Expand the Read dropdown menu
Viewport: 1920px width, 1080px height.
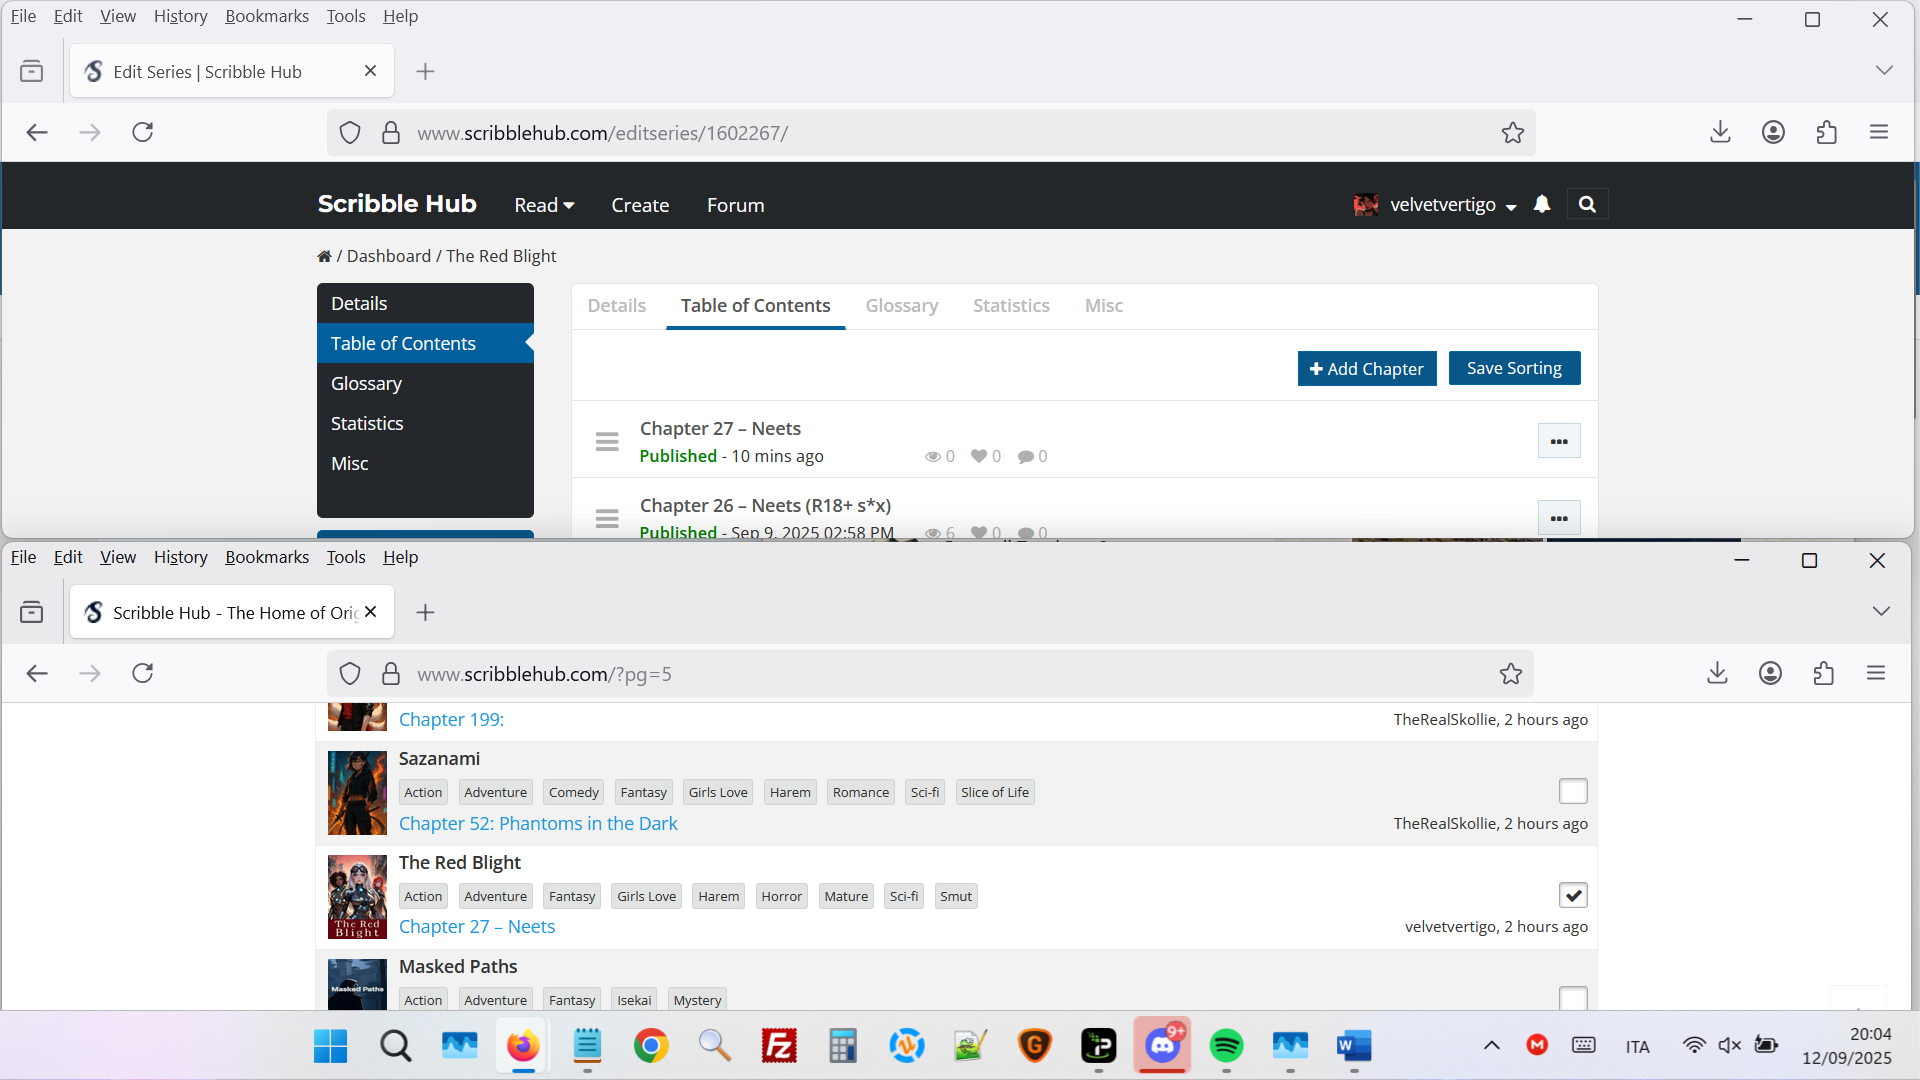tap(544, 205)
